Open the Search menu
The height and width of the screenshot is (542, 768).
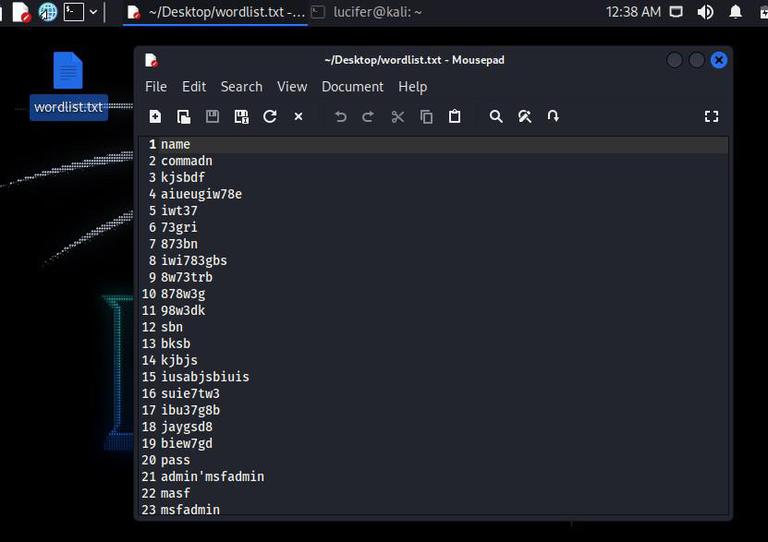point(241,87)
